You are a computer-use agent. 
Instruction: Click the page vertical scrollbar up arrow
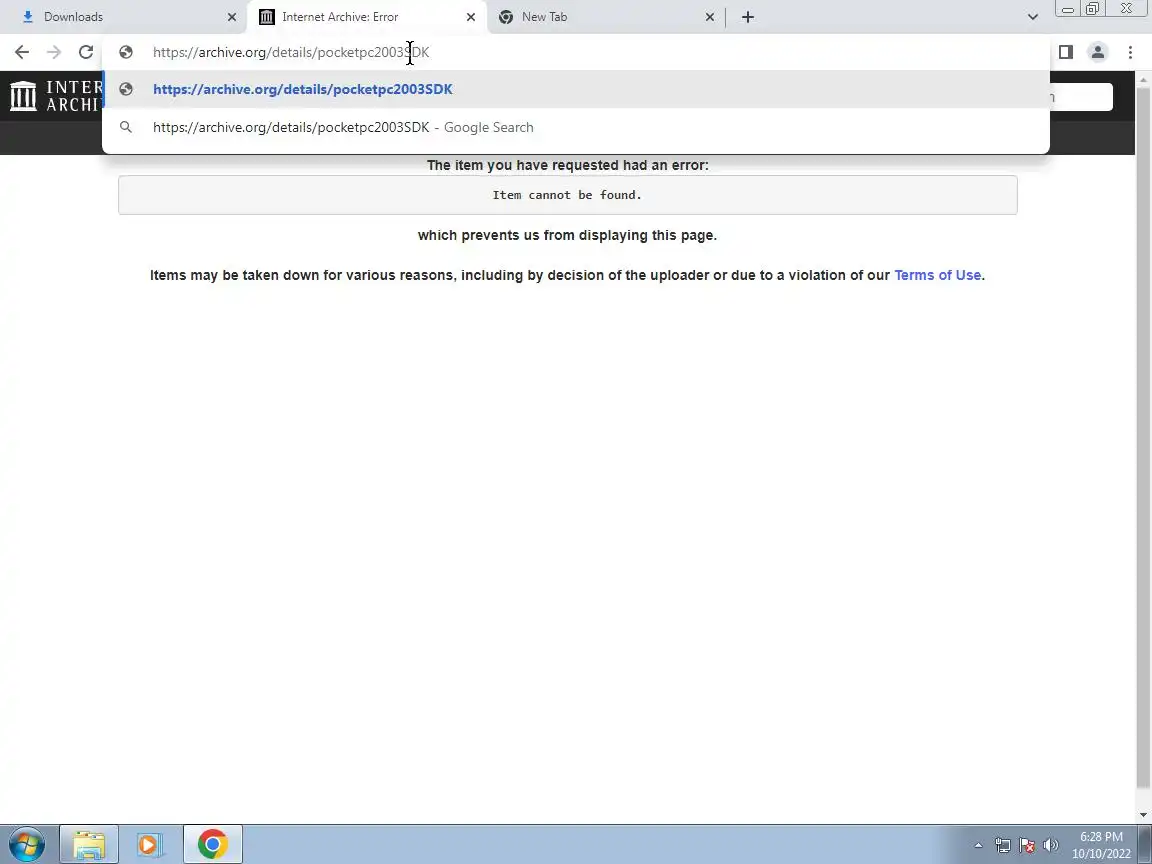1143,79
